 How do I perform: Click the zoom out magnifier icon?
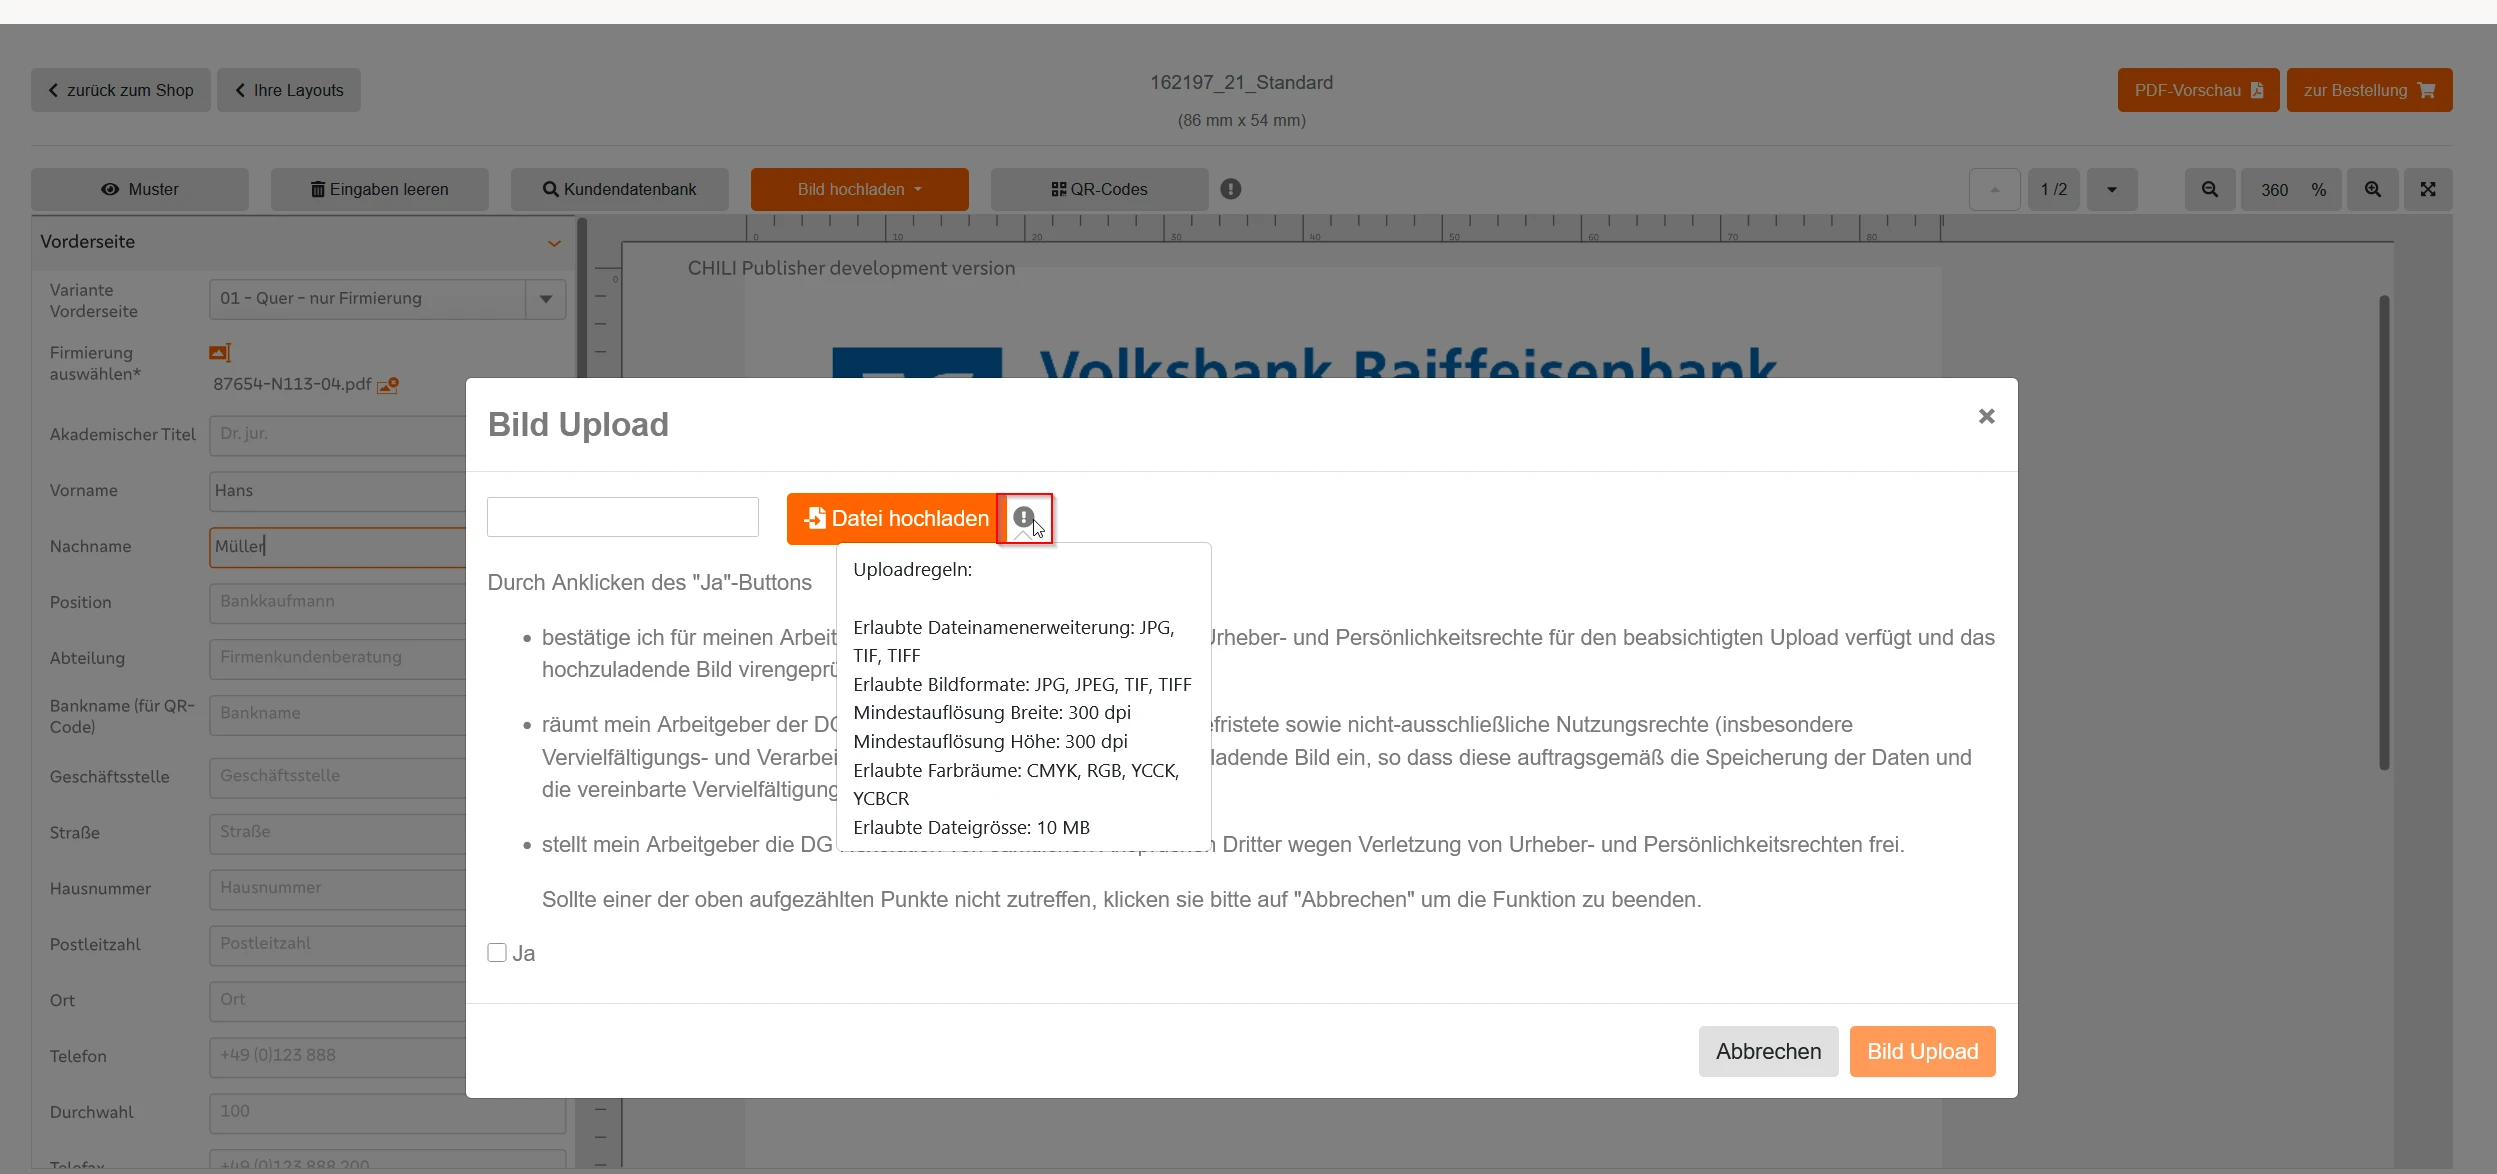tap(2210, 190)
